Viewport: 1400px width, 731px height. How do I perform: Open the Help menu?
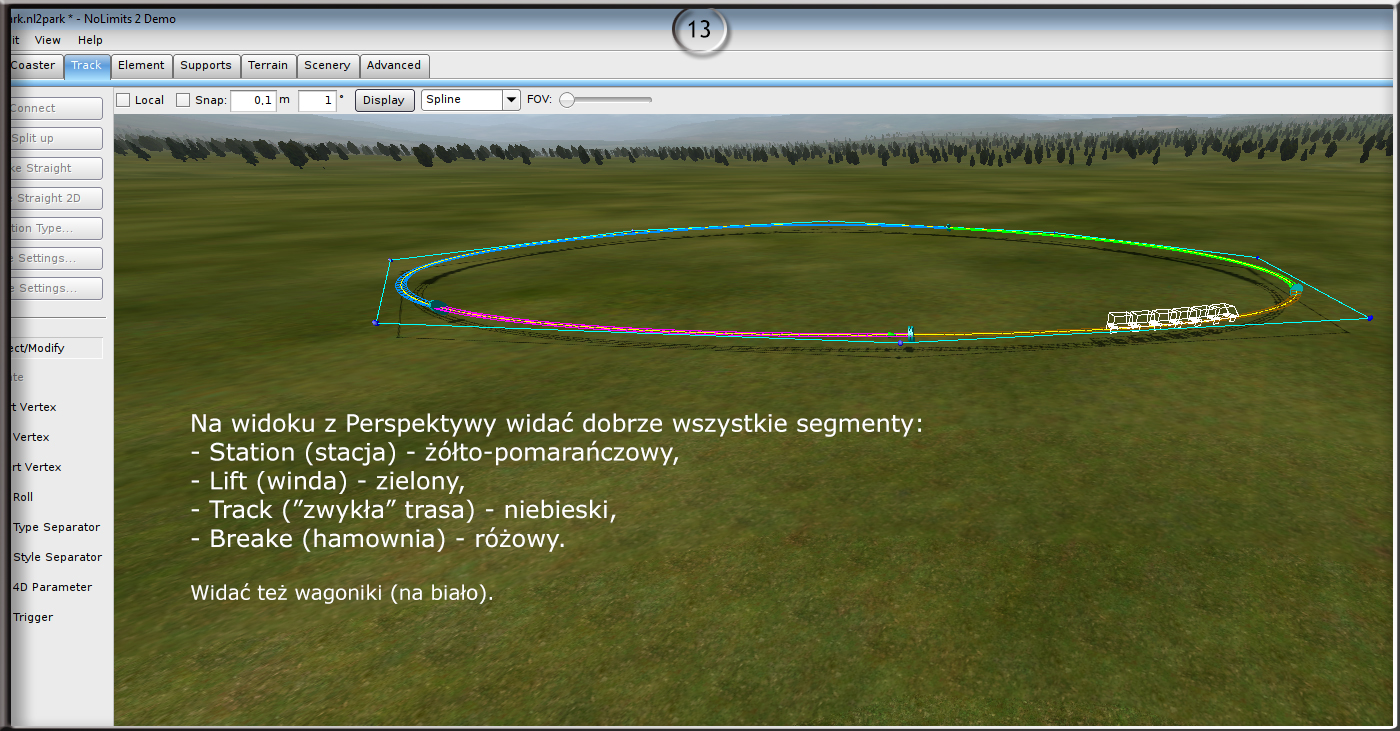click(x=90, y=40)
